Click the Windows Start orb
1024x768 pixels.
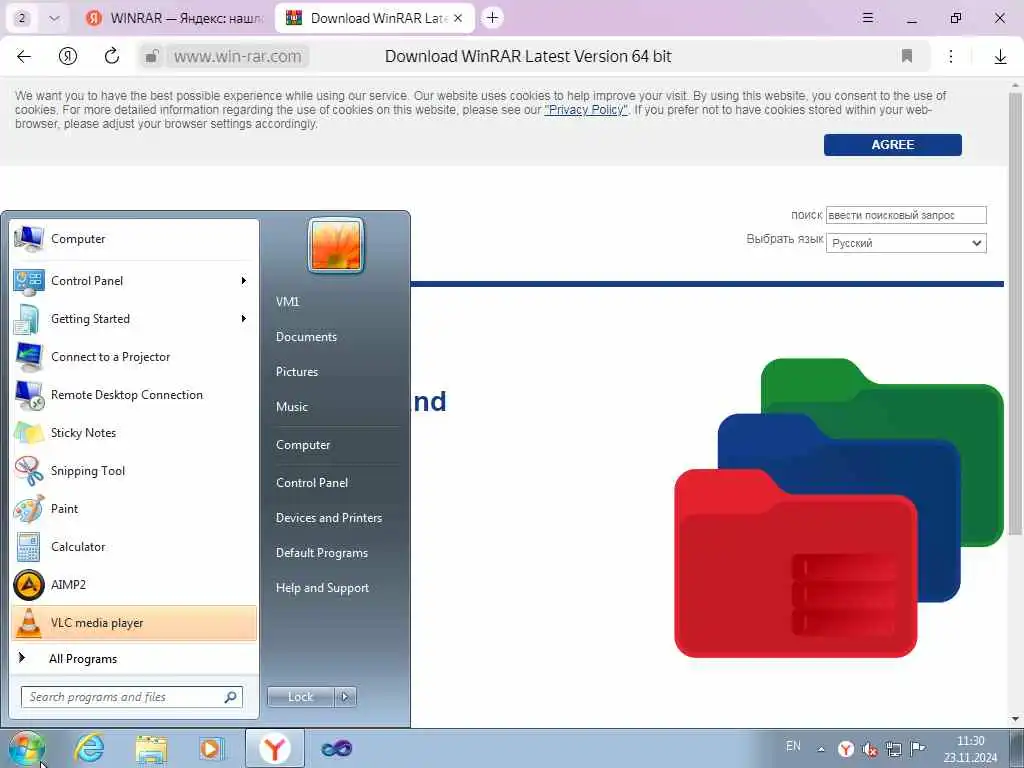click(x=26, y=748)
